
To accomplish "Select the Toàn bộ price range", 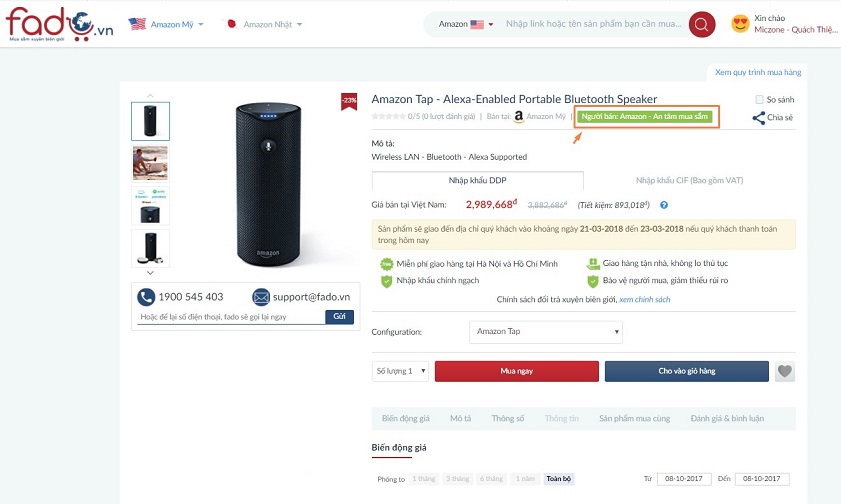I will click(559, 479).
